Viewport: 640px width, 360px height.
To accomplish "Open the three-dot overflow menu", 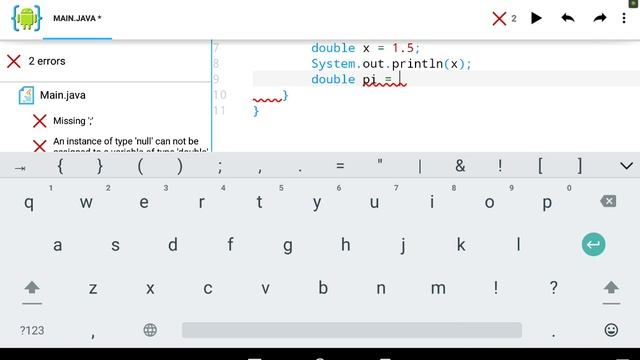I will [624, 18].
